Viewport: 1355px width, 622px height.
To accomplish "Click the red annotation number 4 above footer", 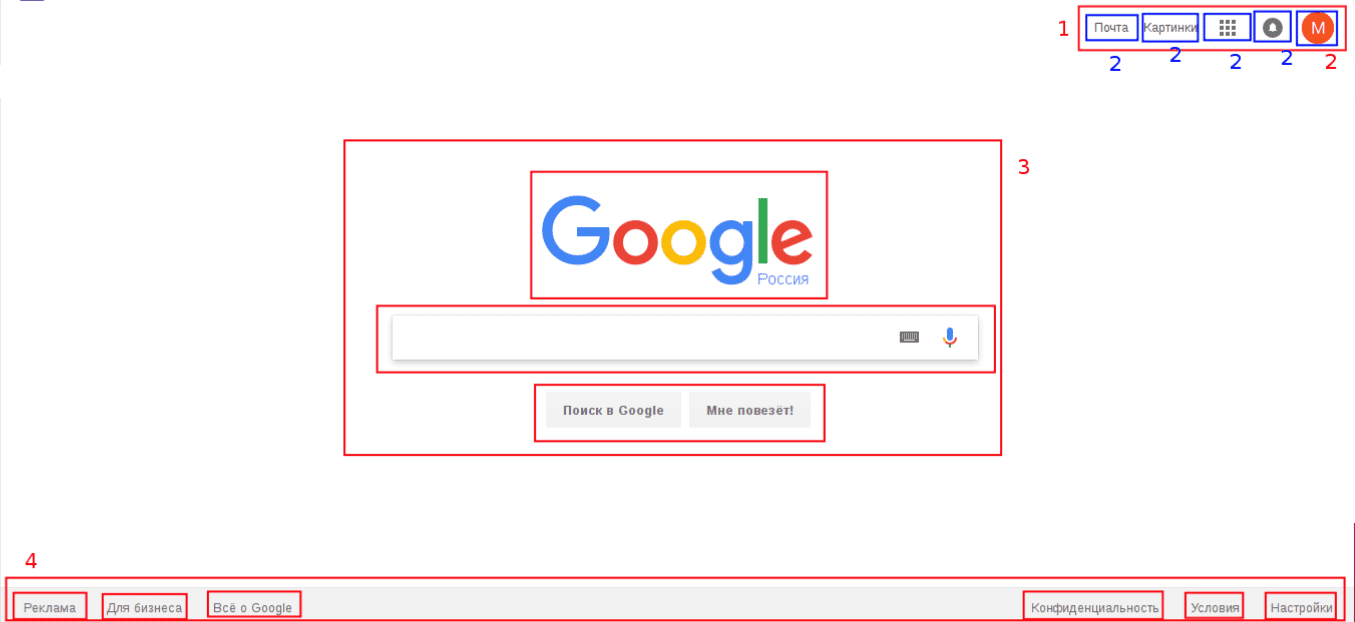I will pyautogui.click(x=31, y=561).
